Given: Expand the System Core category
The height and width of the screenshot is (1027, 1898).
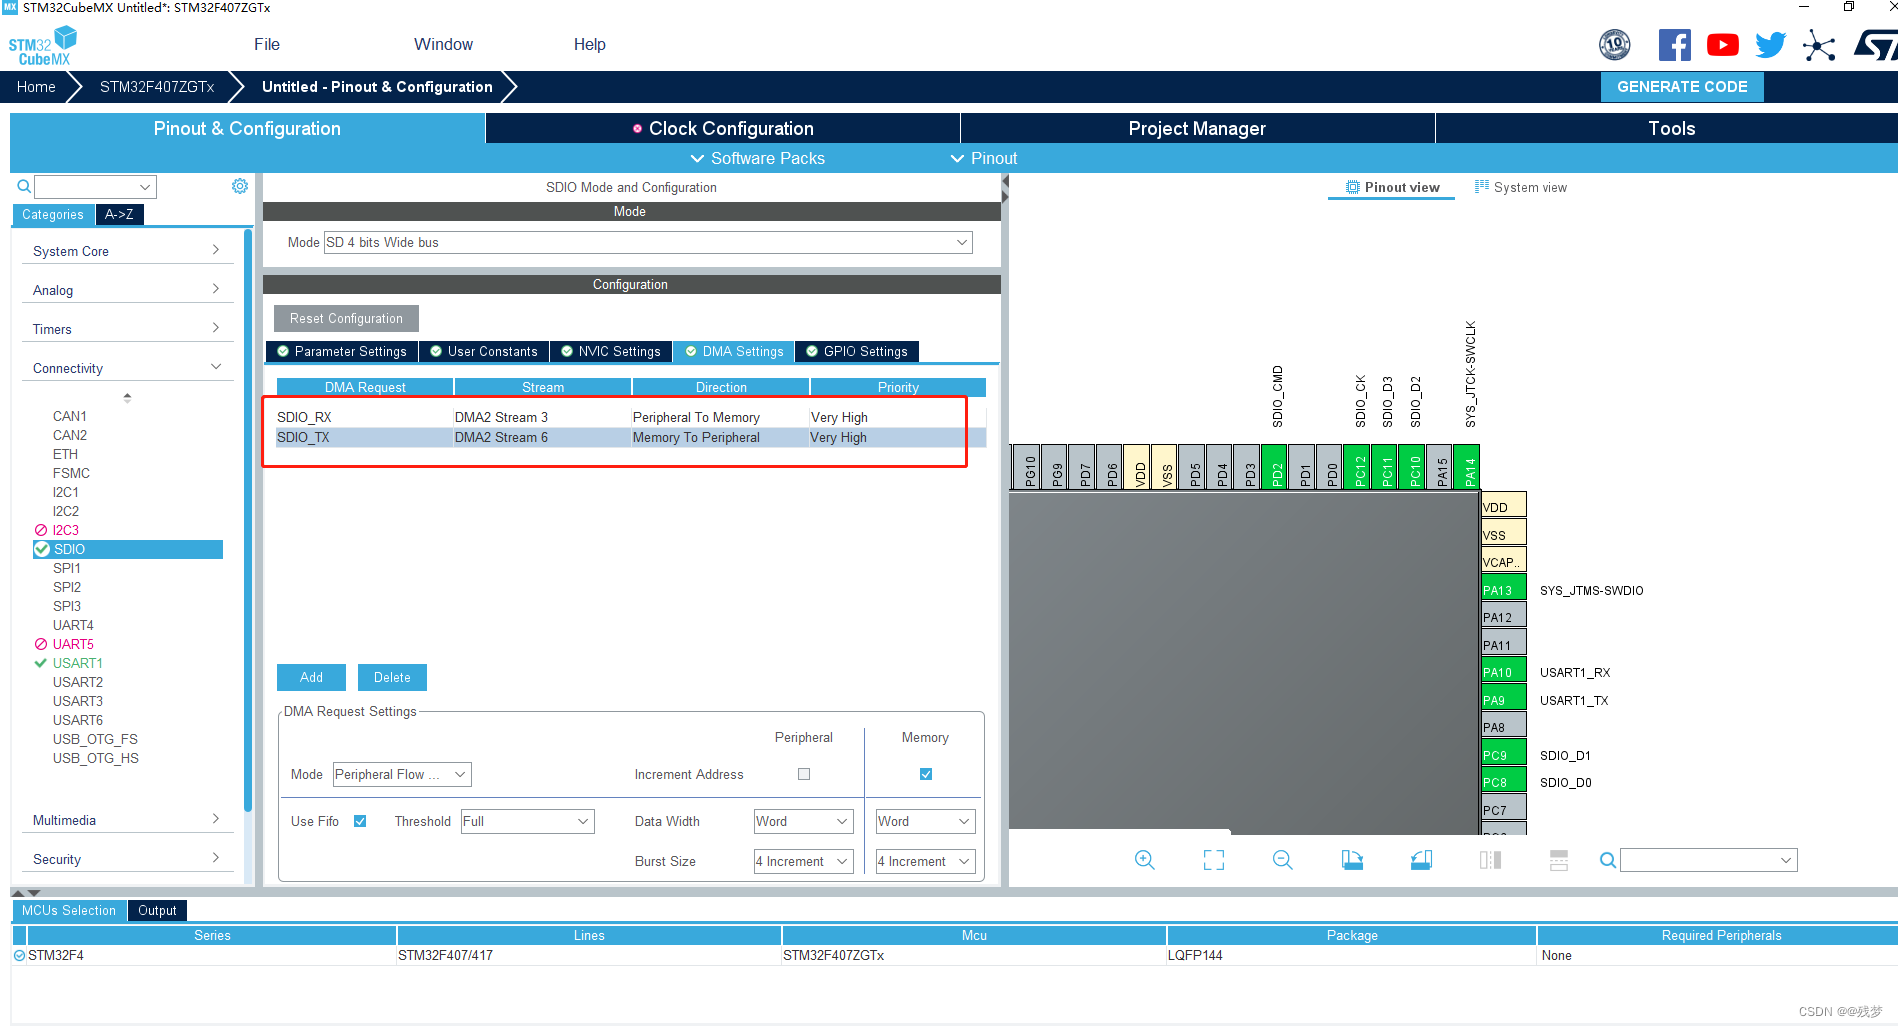Looking at the screenshot, I should 126,250.
